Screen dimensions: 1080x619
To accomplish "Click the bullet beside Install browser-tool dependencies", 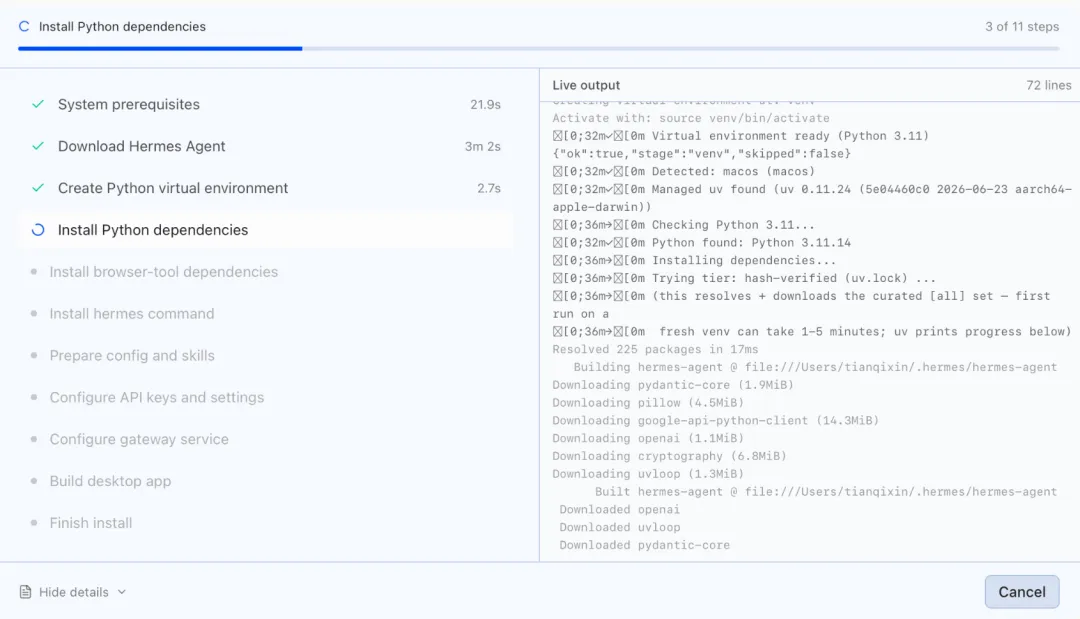I will [34, 272].
